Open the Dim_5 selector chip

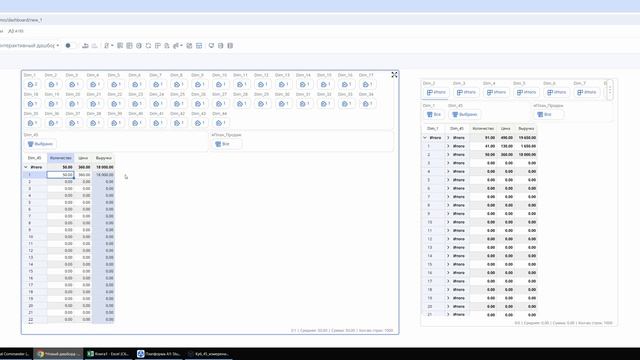pos(116,84)
